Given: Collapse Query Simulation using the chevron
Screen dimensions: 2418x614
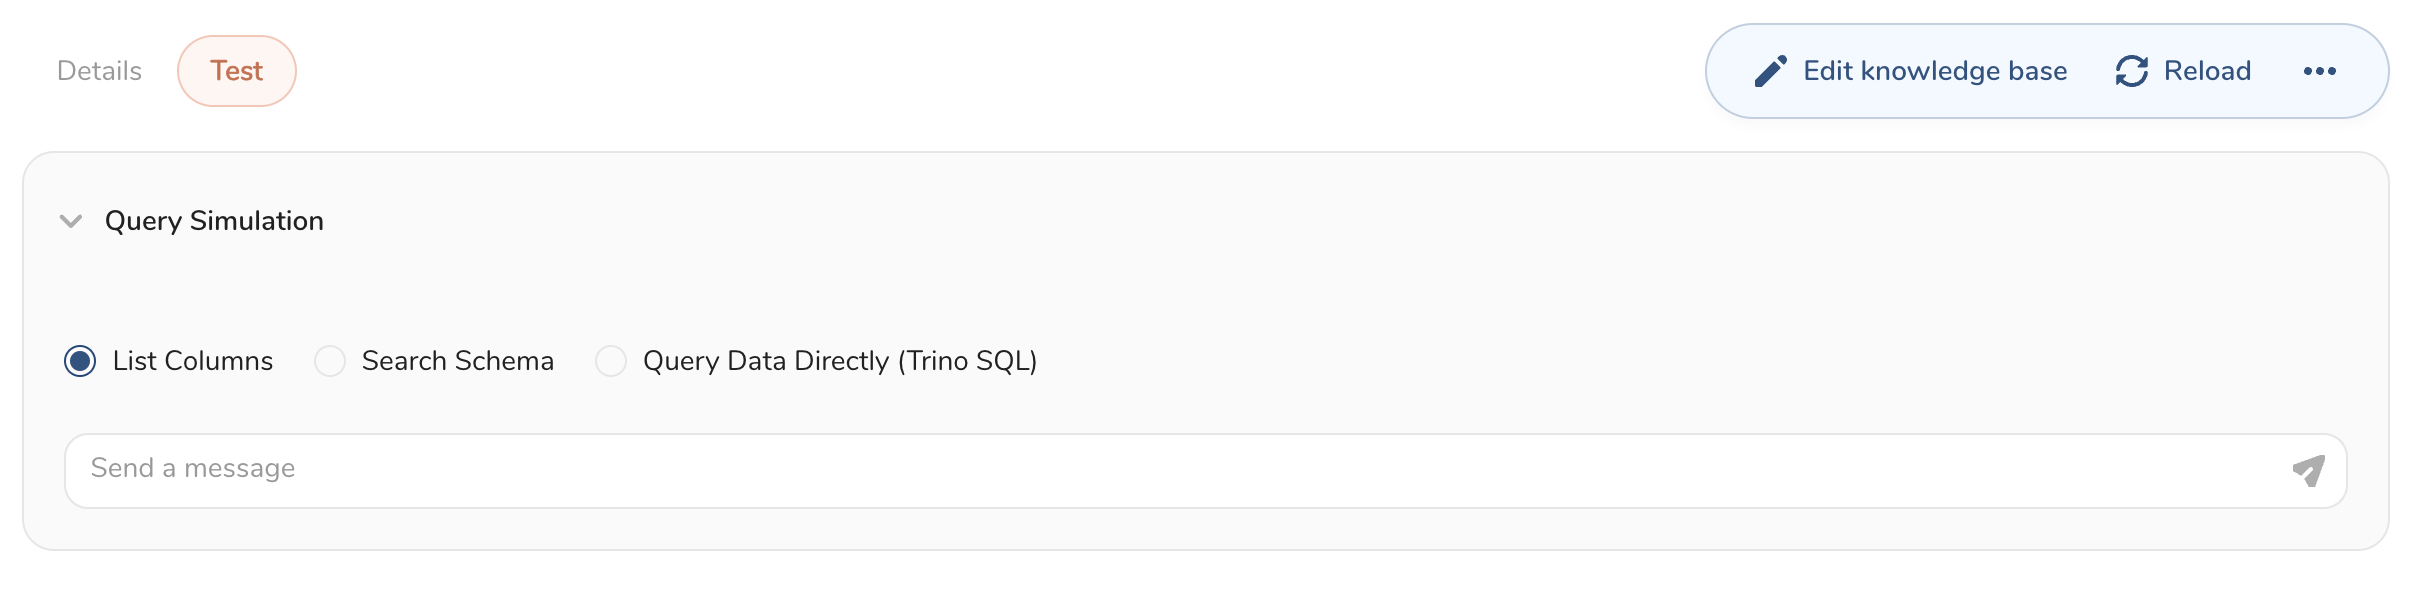Looking at the screenshot, I should click(71, 221).
